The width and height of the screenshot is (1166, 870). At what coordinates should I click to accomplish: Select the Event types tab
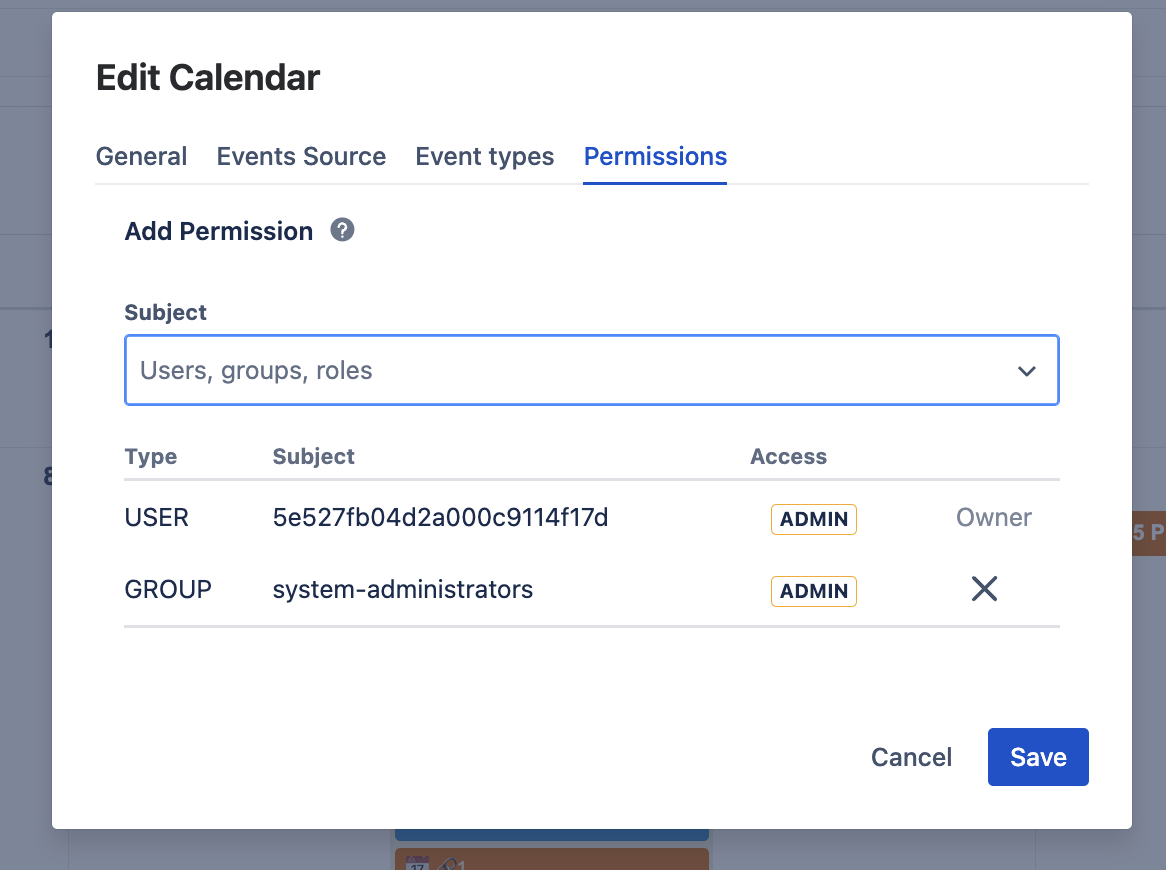click(484, 156)
